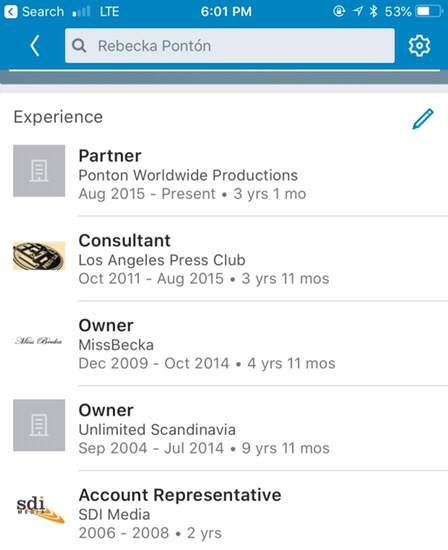Tap the SDI Media logo
The height and width of the screenshot is (550, 448).
(40, 510)
